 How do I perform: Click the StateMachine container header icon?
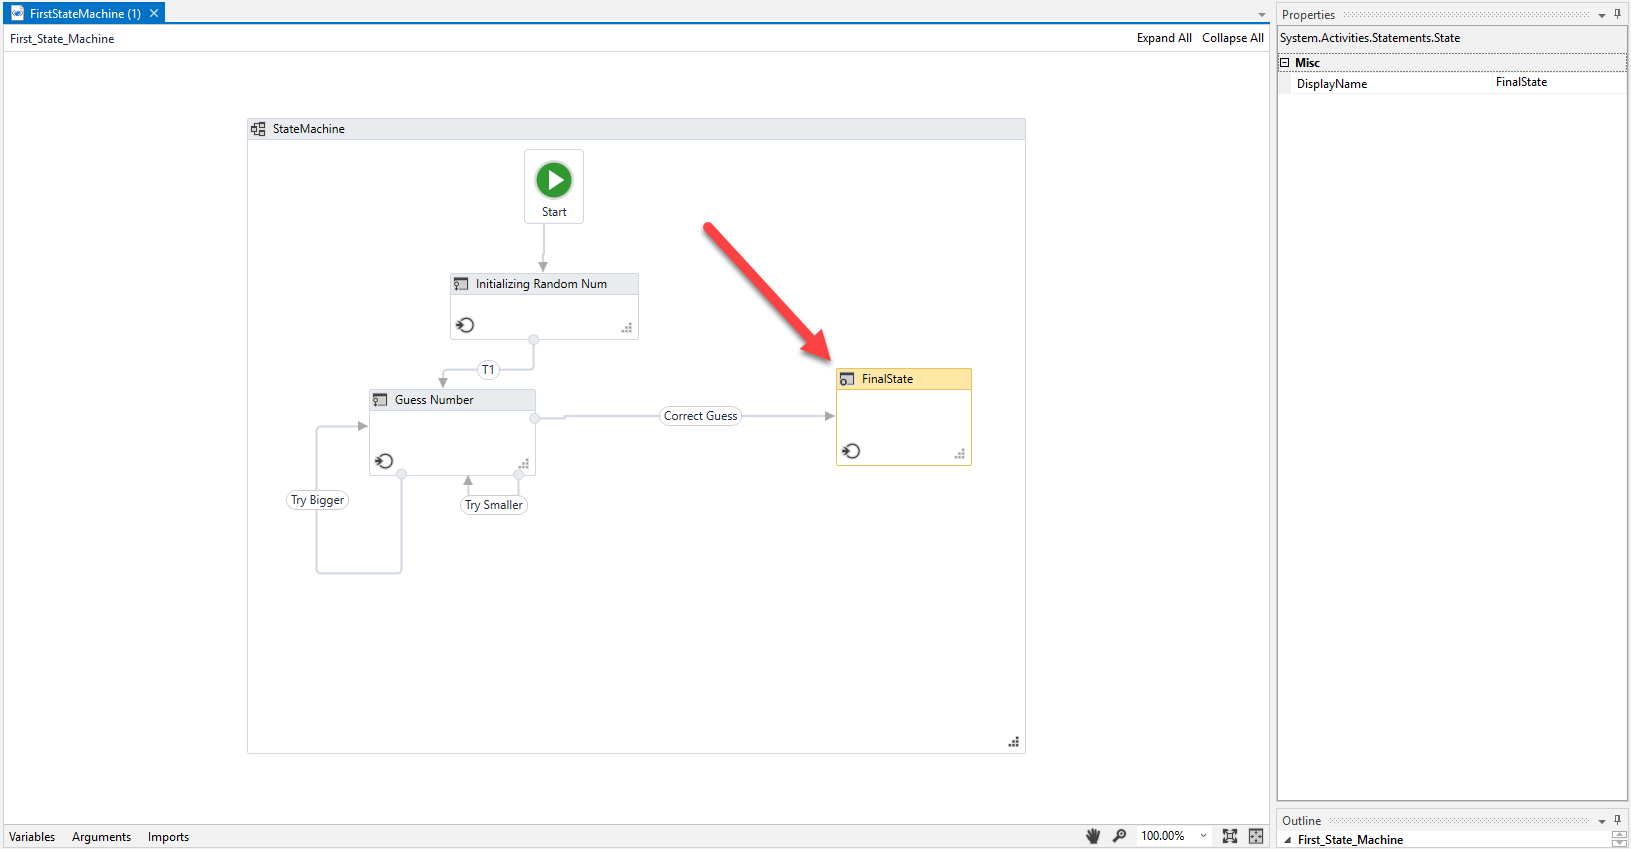click(258, 129)
